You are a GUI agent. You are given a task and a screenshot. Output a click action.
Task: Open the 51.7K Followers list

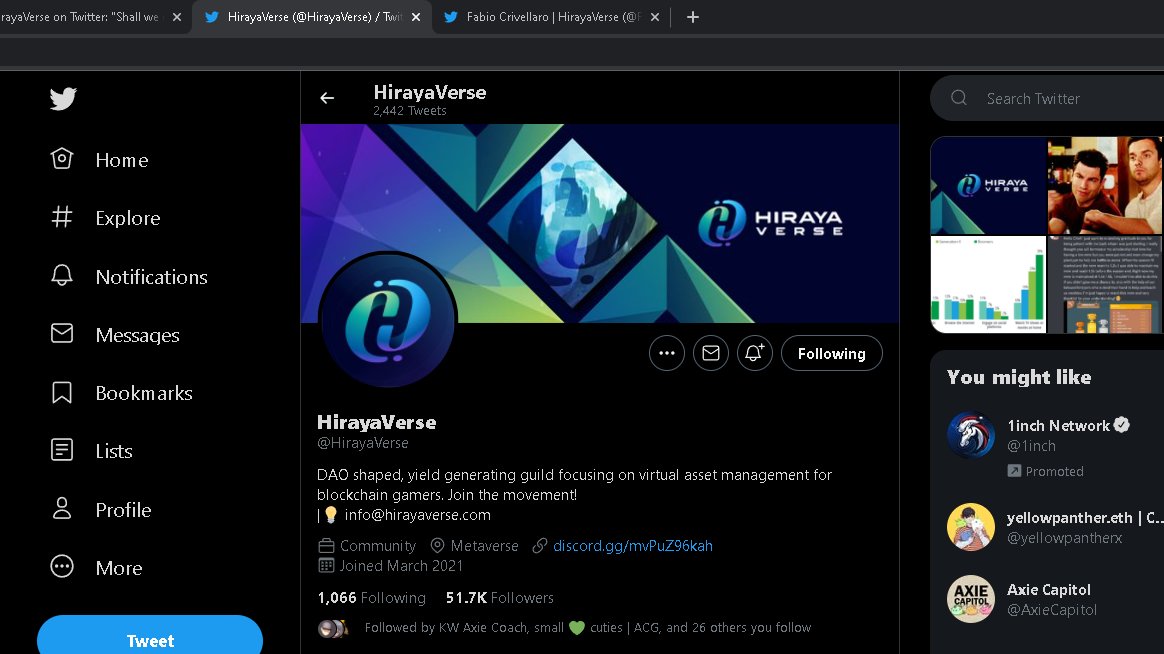point(500,598)
